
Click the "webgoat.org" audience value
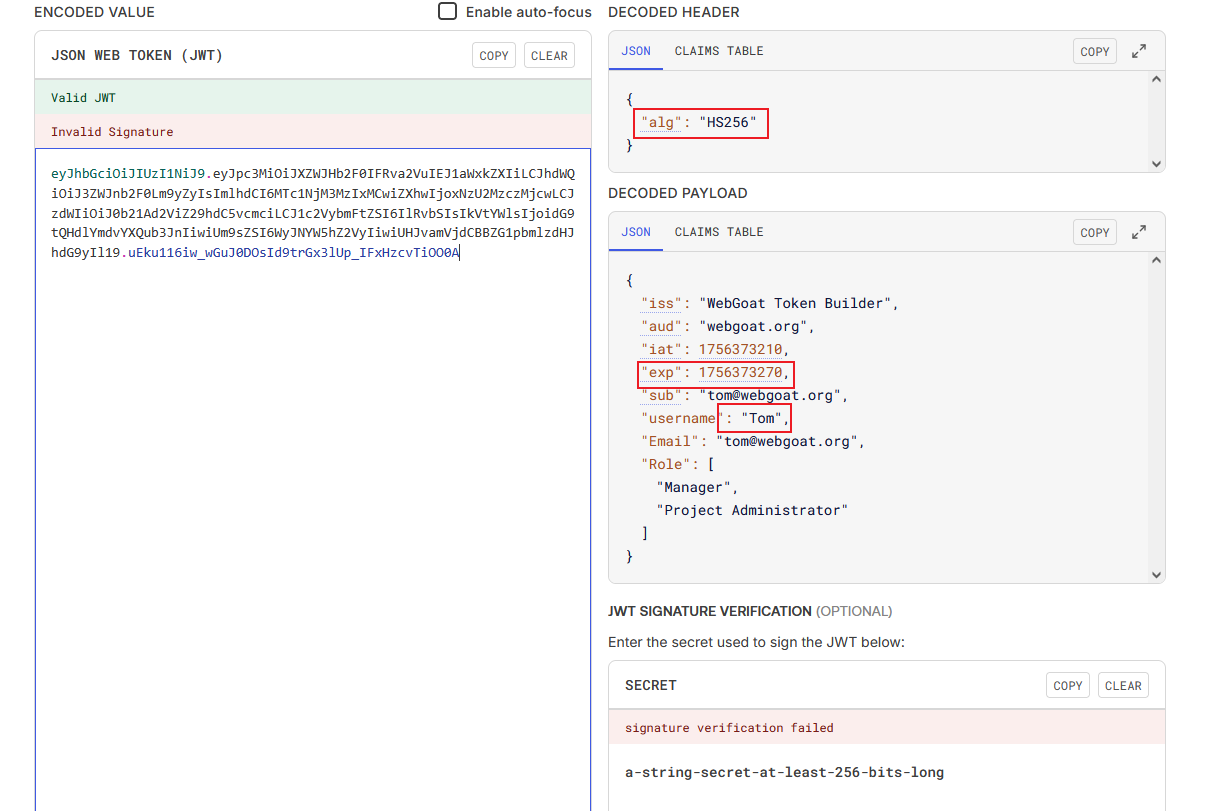pyautogui.click(x=753, y=326)
